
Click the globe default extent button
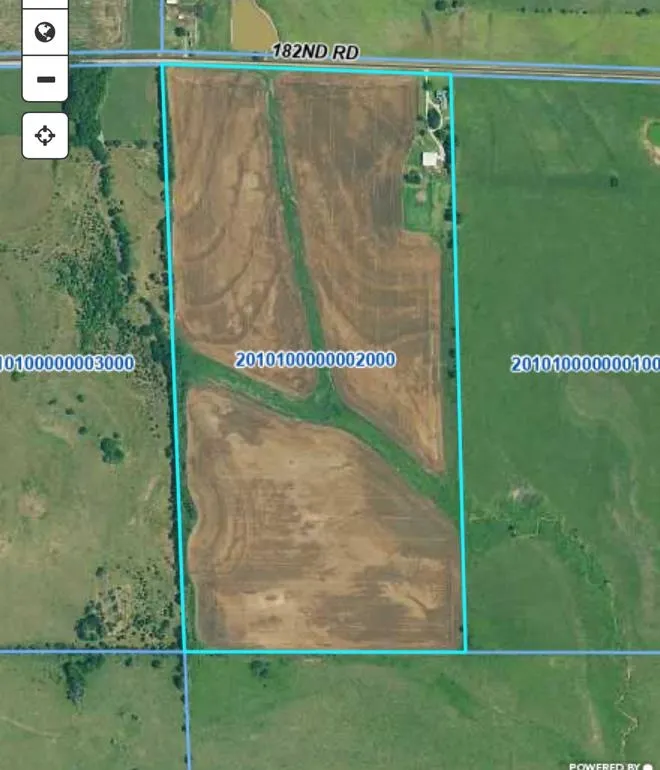click(45, 33)
